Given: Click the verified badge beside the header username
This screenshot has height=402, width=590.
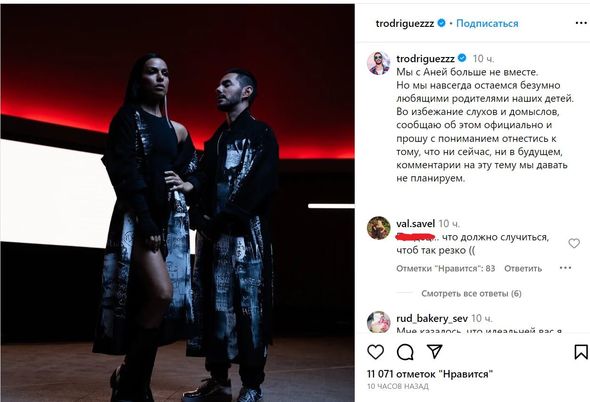Looking at the screenshot, I should 441,23.
